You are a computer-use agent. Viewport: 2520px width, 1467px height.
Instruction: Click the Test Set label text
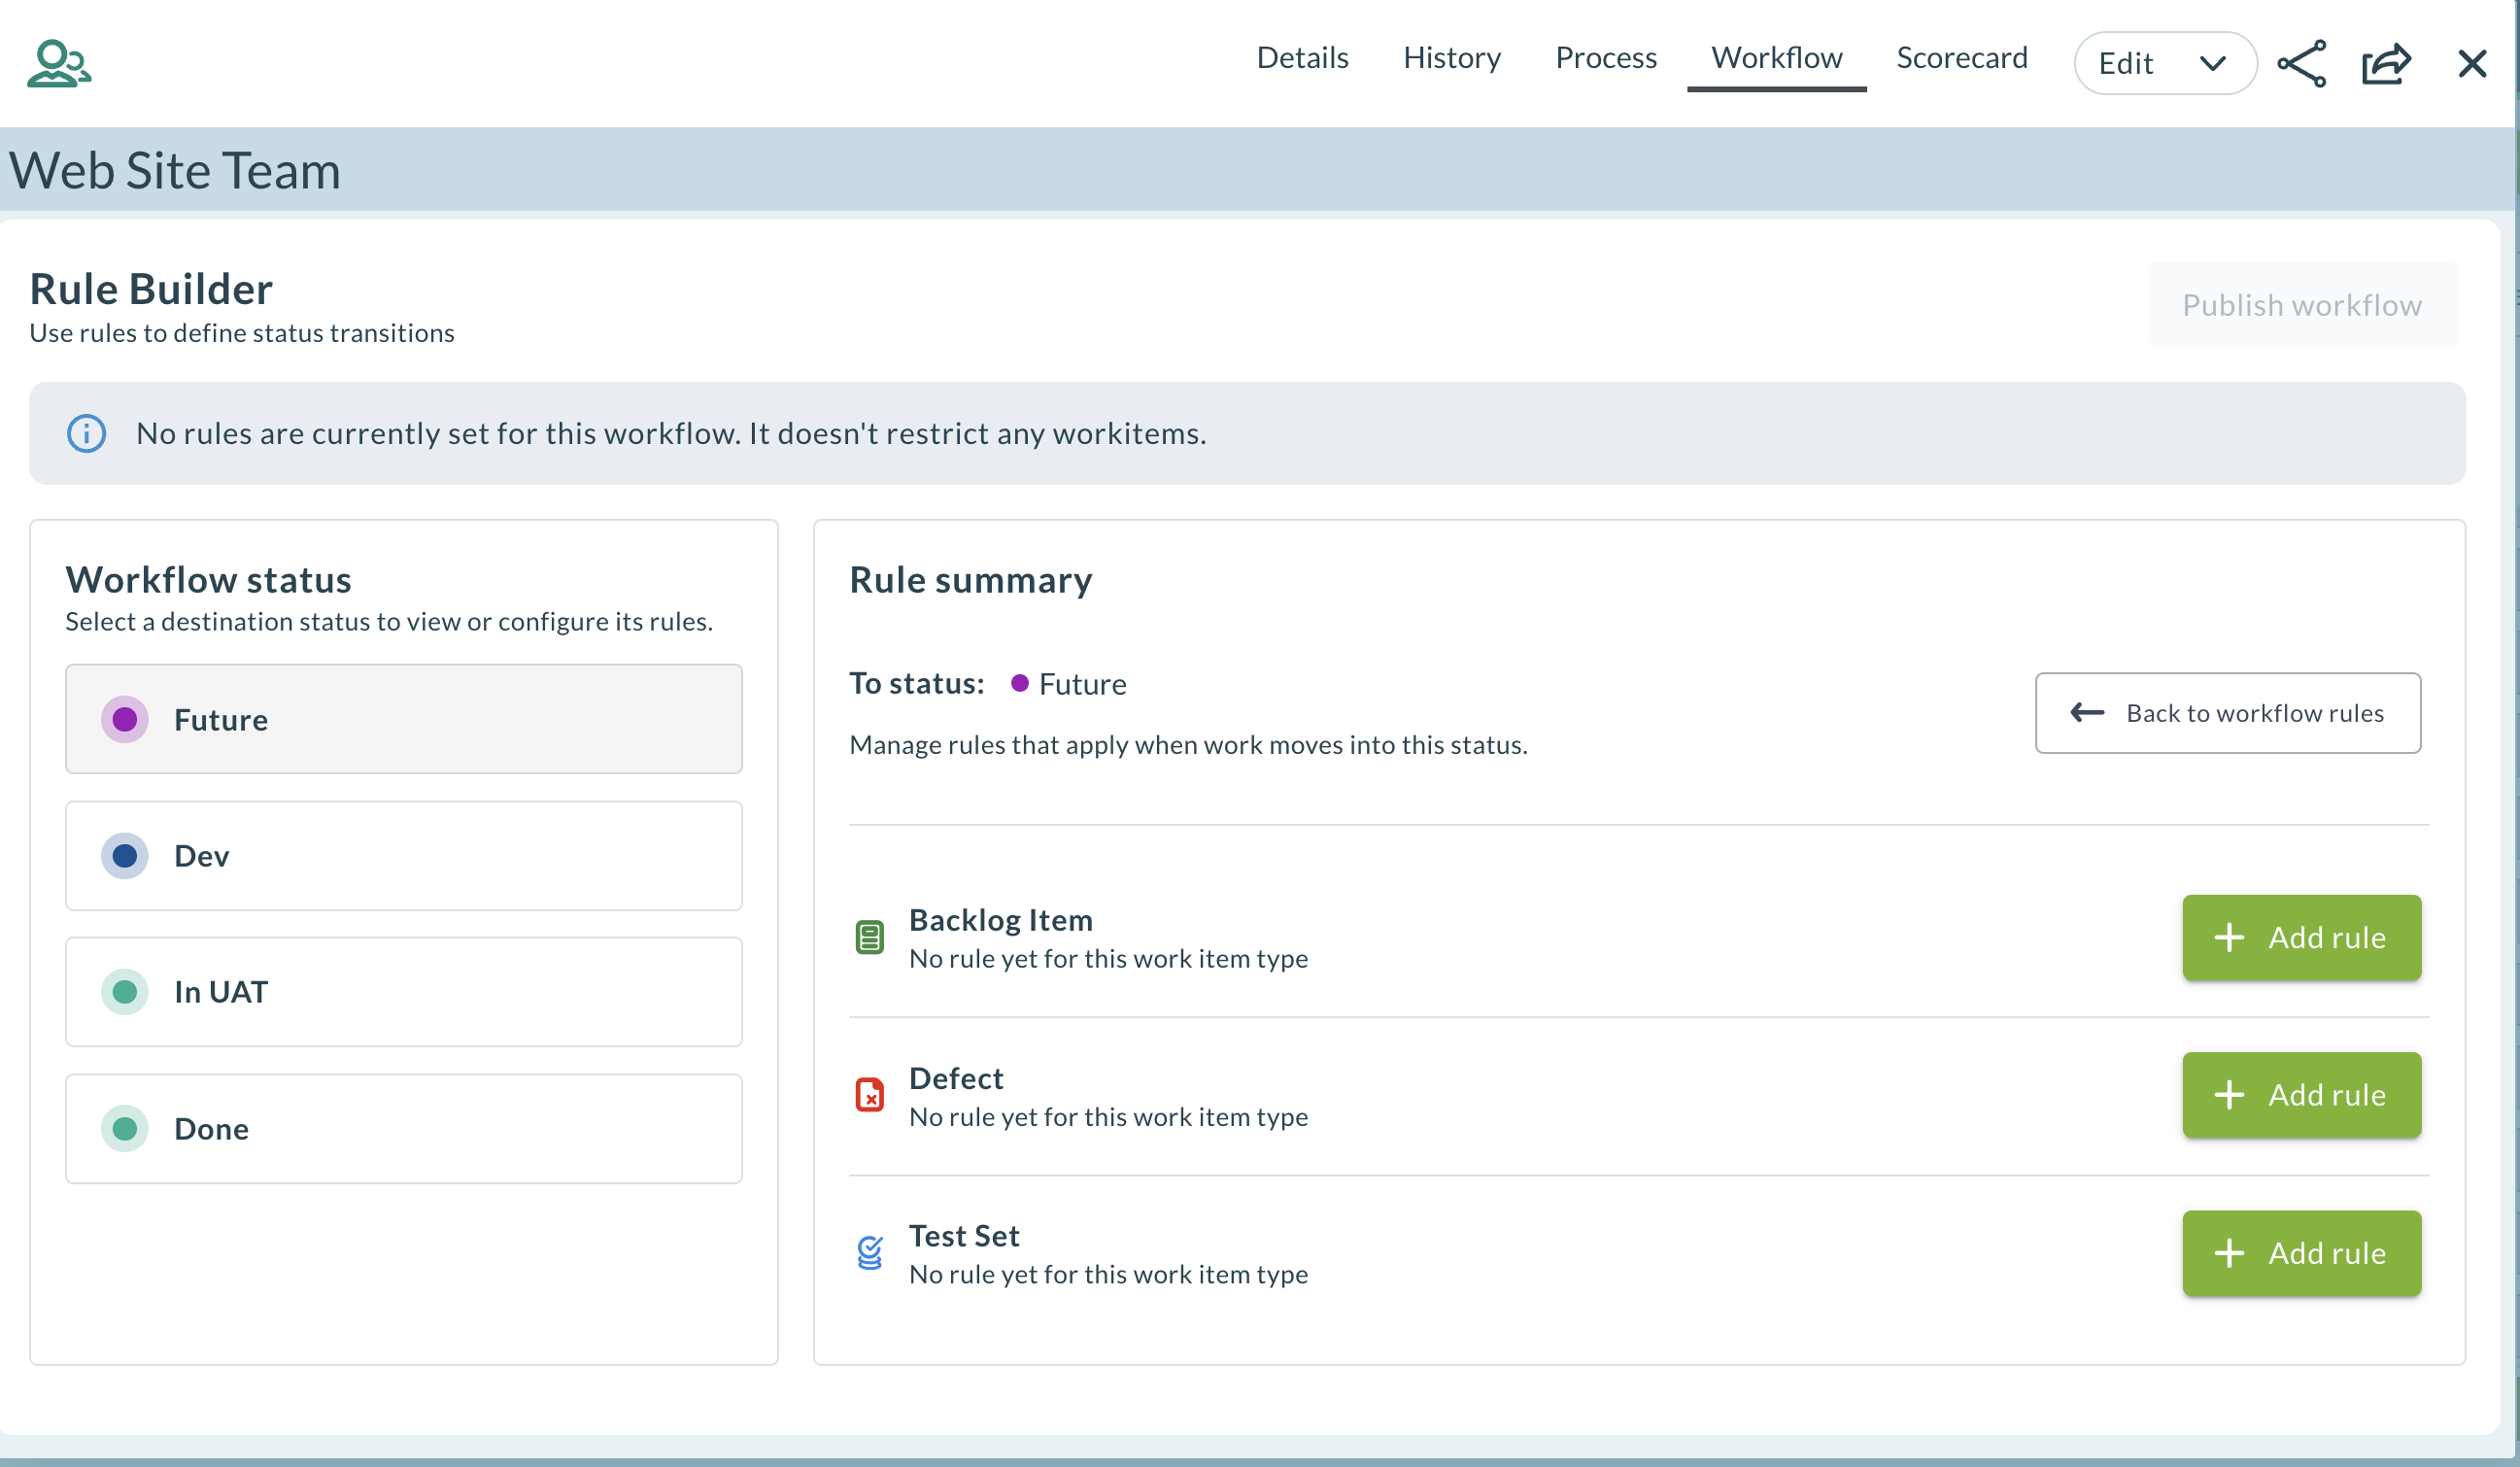click(964, 1236)
